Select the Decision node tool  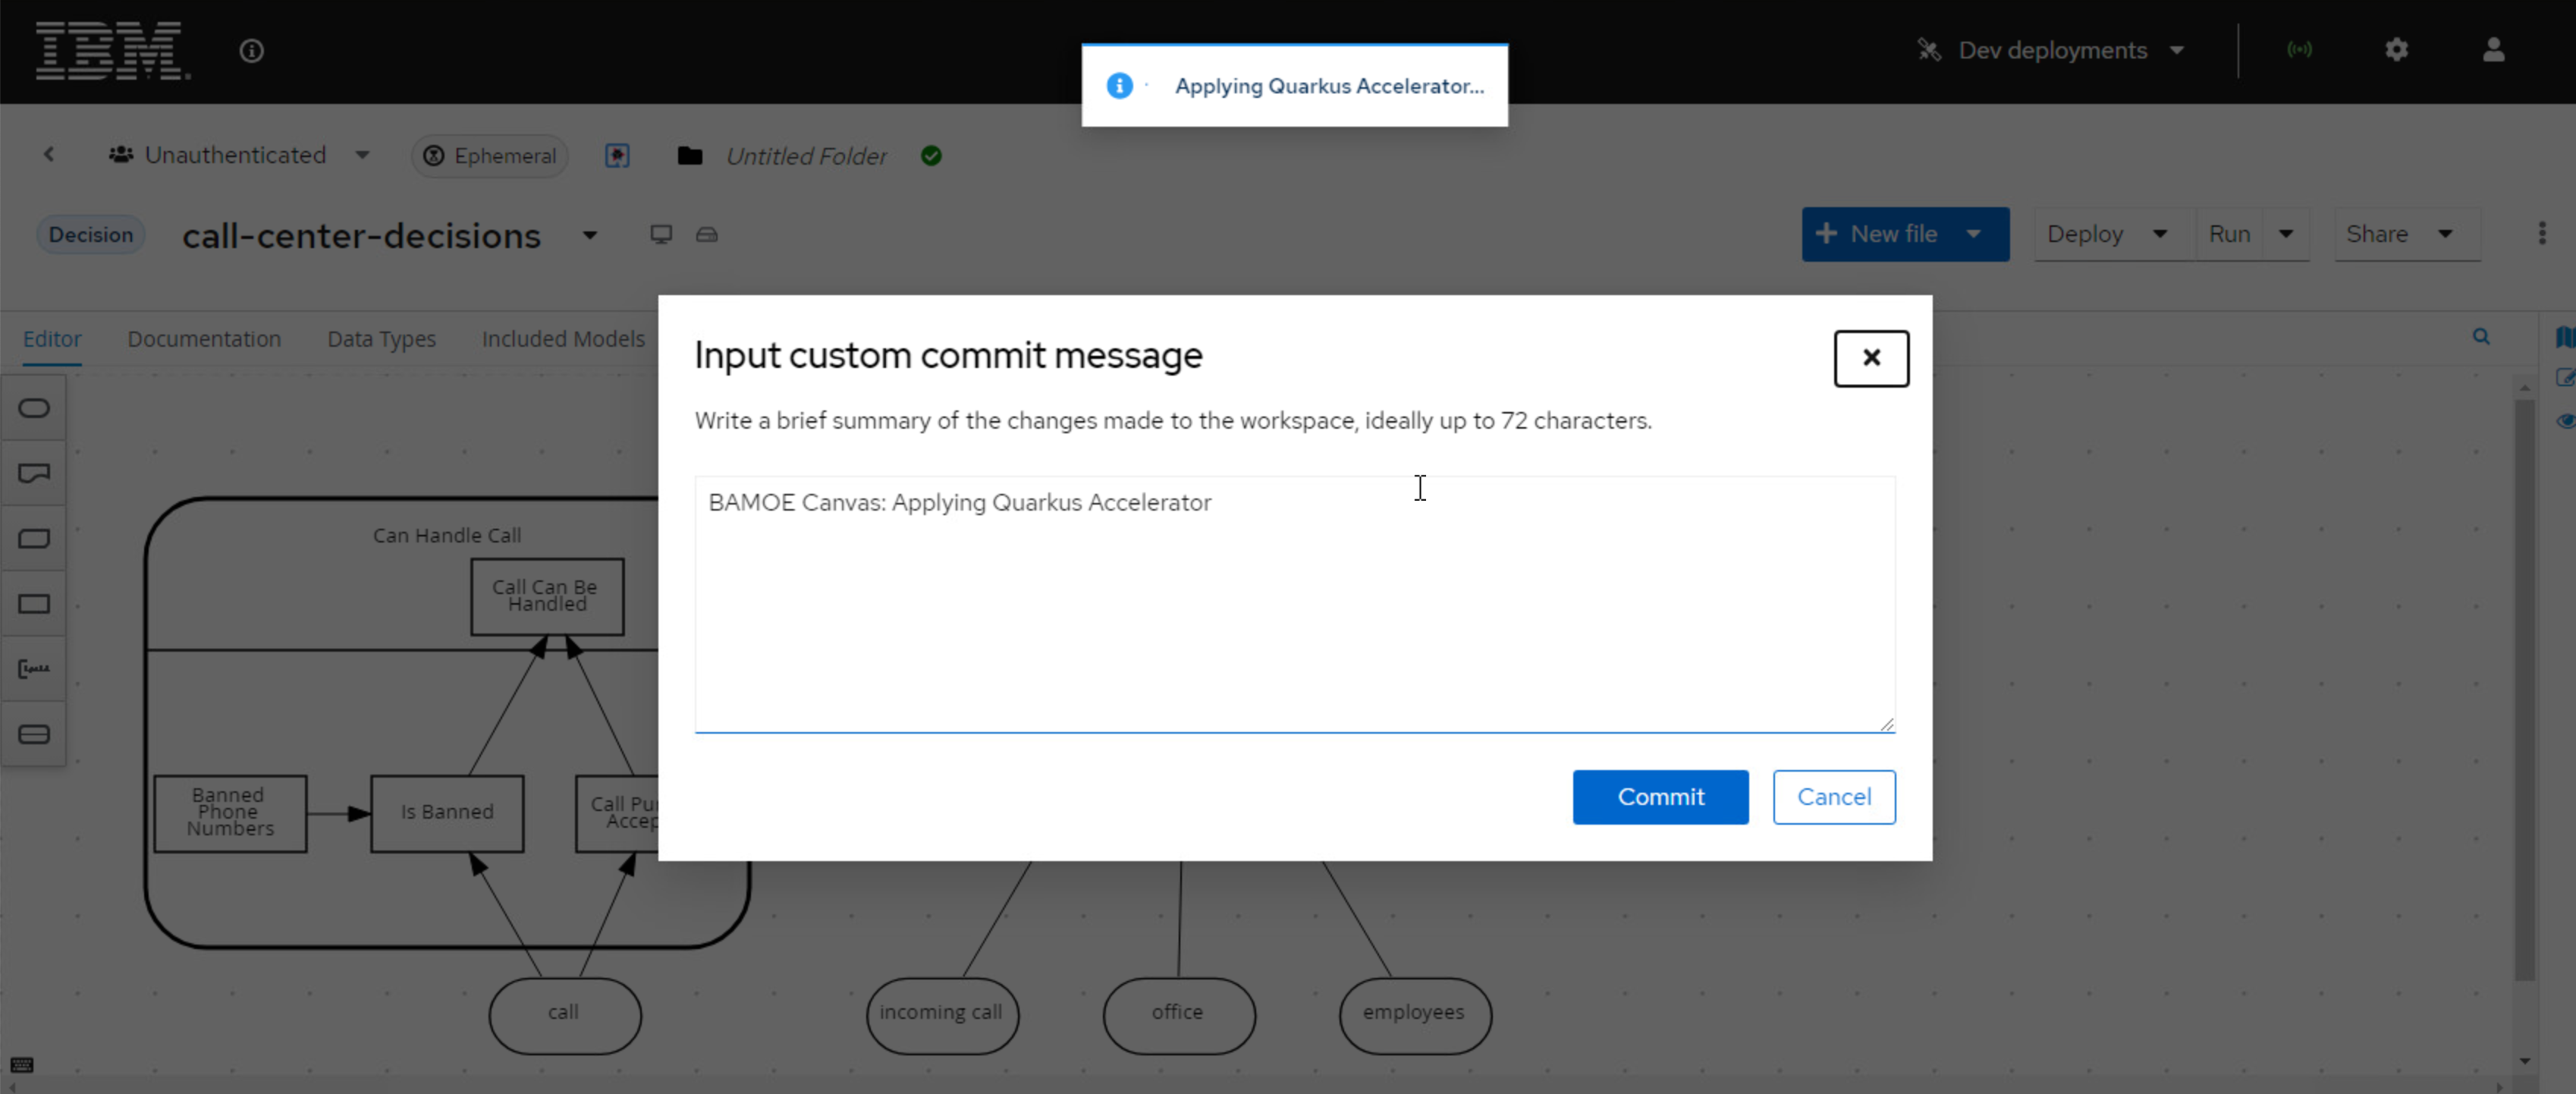tap(34, 604)
